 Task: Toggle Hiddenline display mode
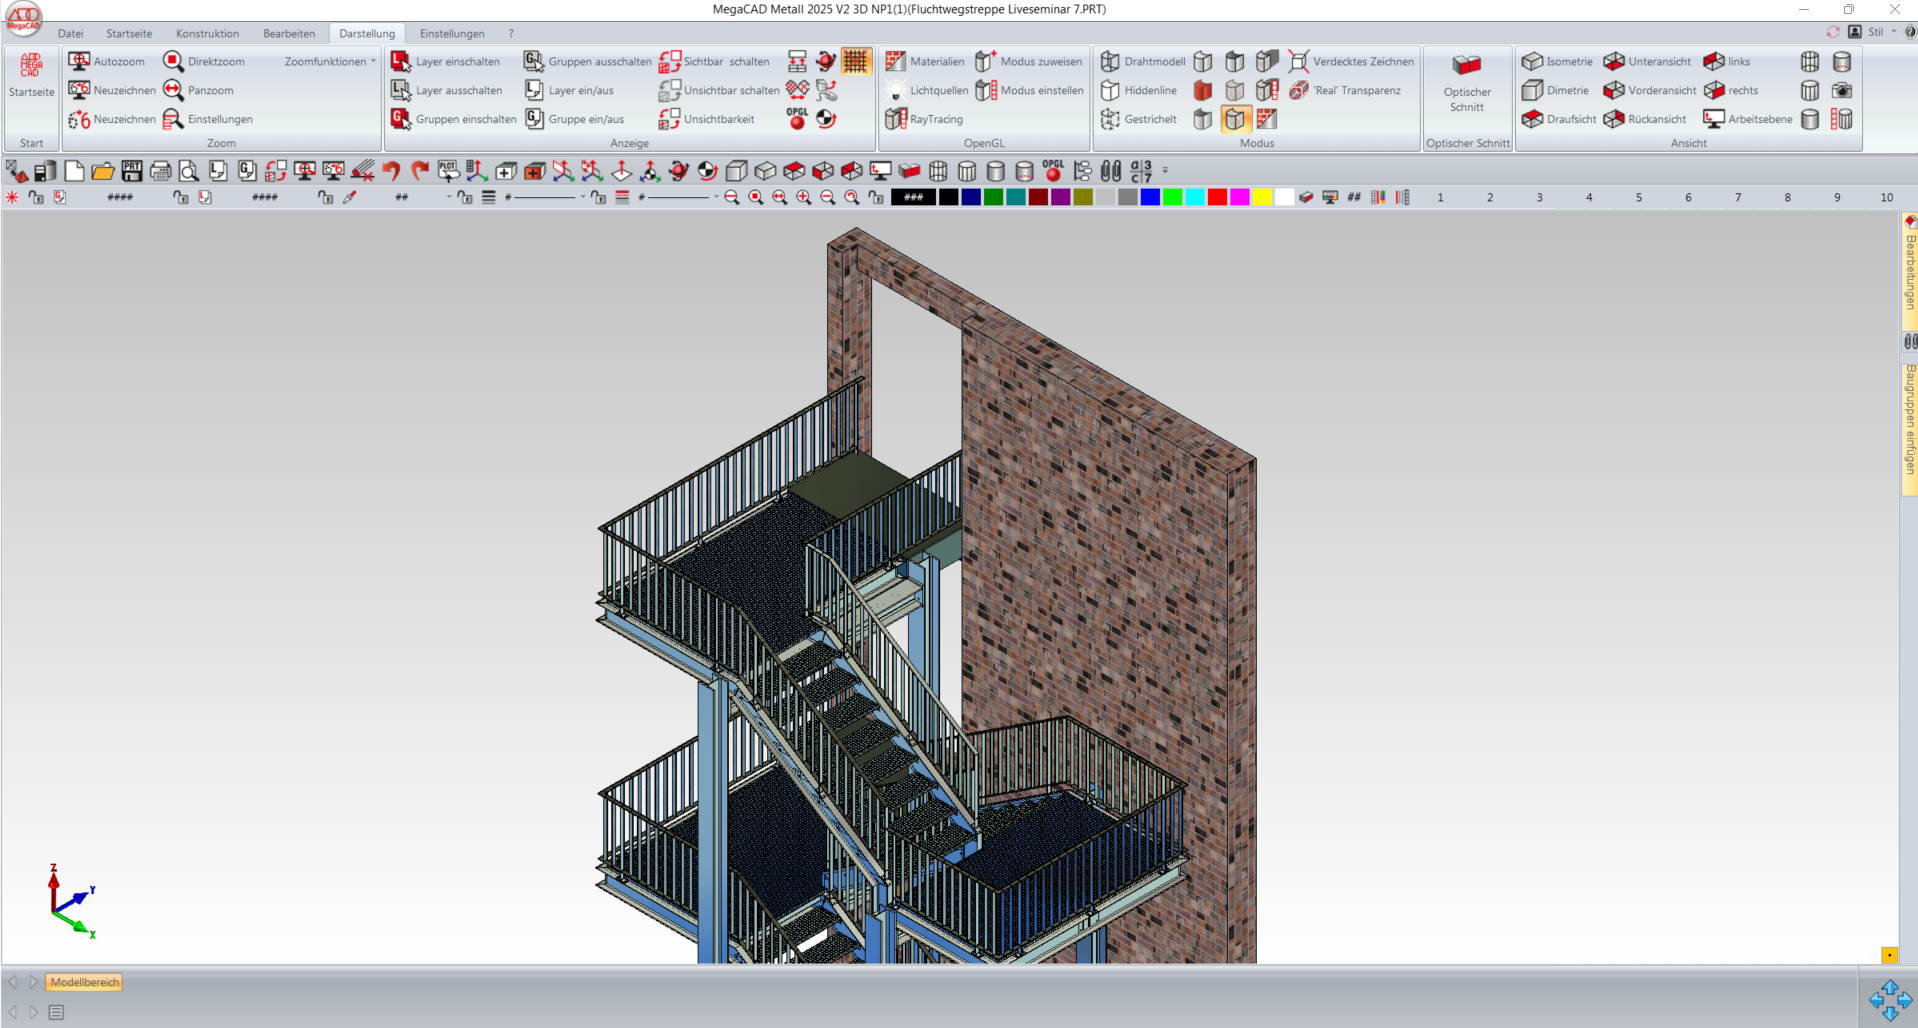1138,90
